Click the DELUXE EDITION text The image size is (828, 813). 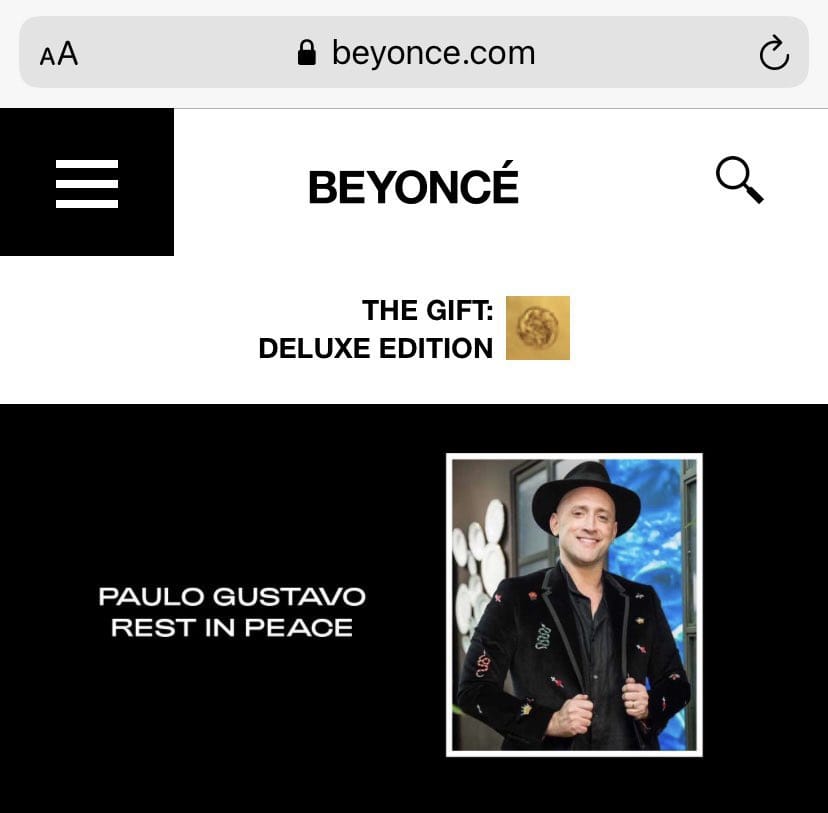(x=375, y=348)
